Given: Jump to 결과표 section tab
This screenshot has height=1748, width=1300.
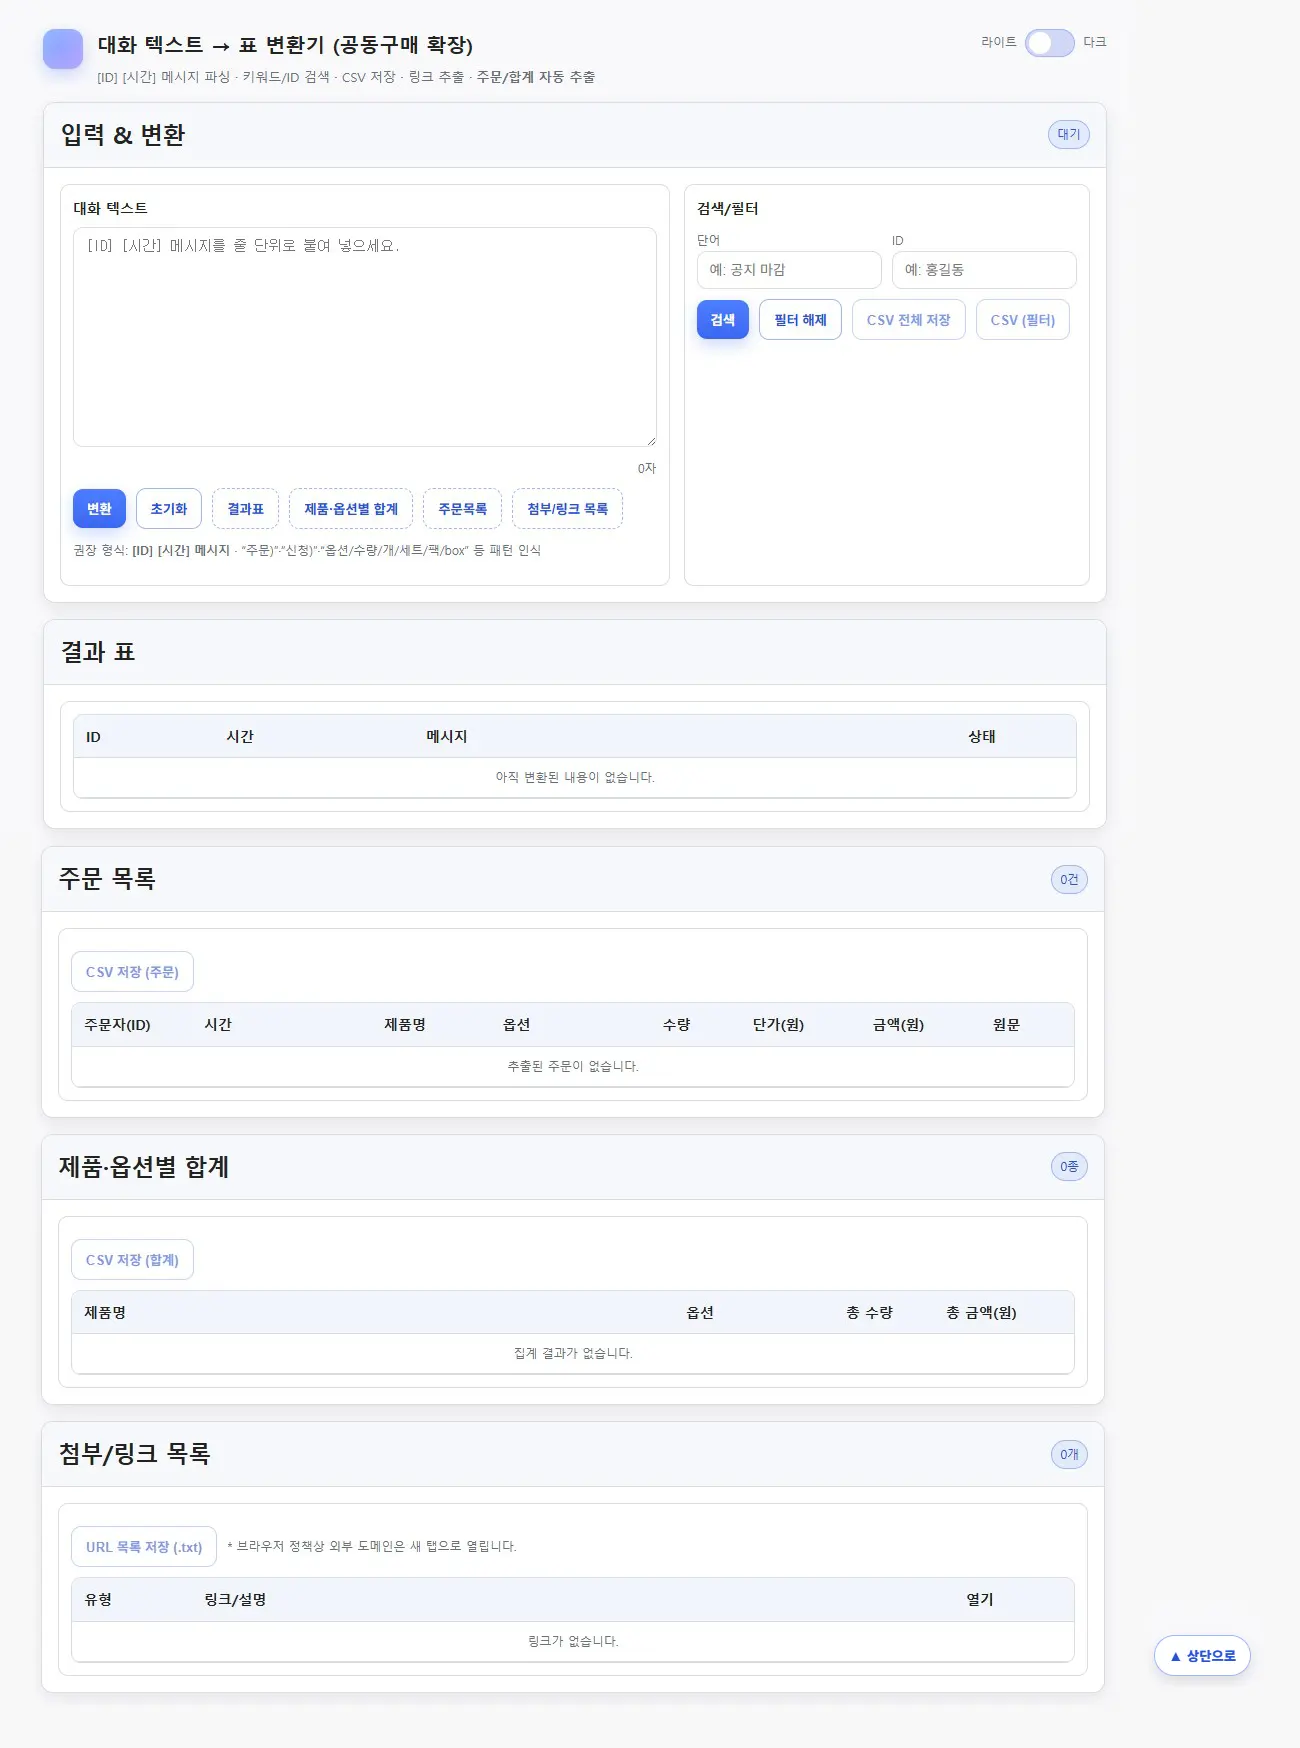Looking at the screenshot, I should click(x=245, y=509).
